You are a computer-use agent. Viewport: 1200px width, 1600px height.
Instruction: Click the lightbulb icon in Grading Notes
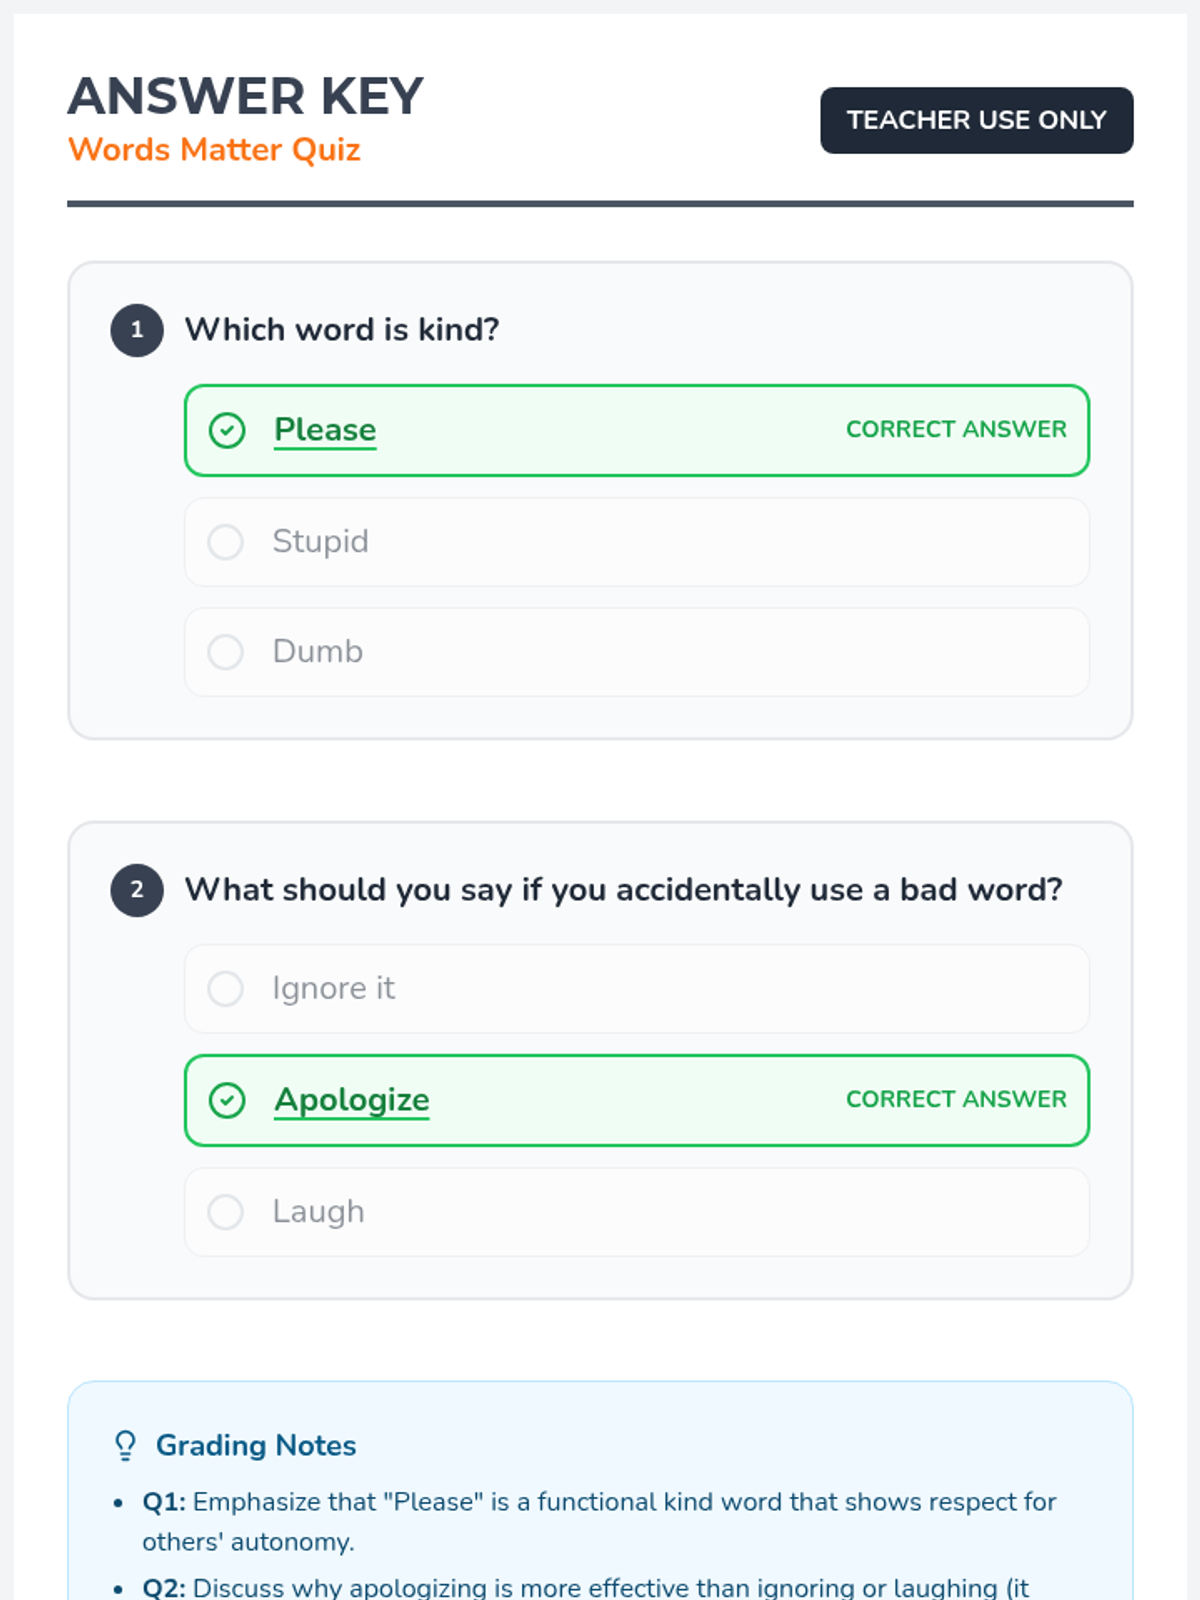(125, 1446)
